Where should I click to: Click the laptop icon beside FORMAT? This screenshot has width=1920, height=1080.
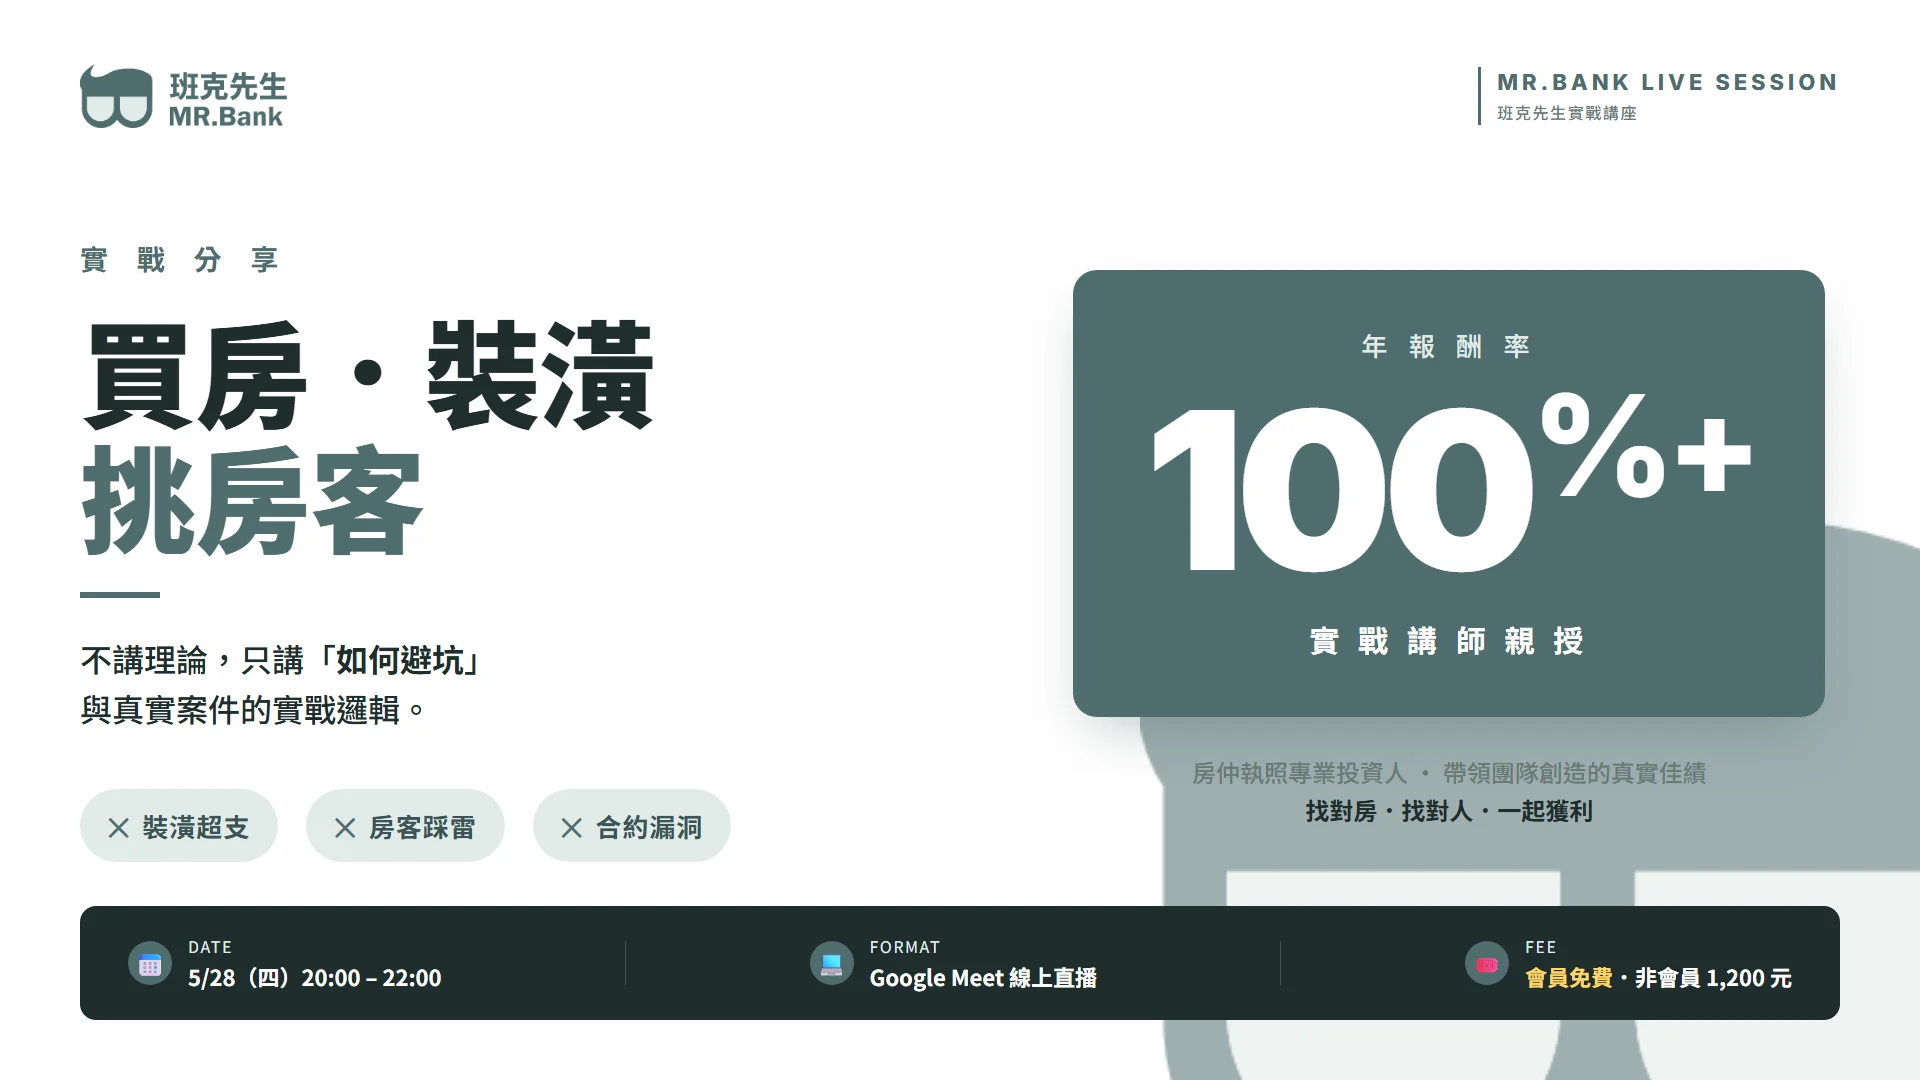click(x=831, y=964)
